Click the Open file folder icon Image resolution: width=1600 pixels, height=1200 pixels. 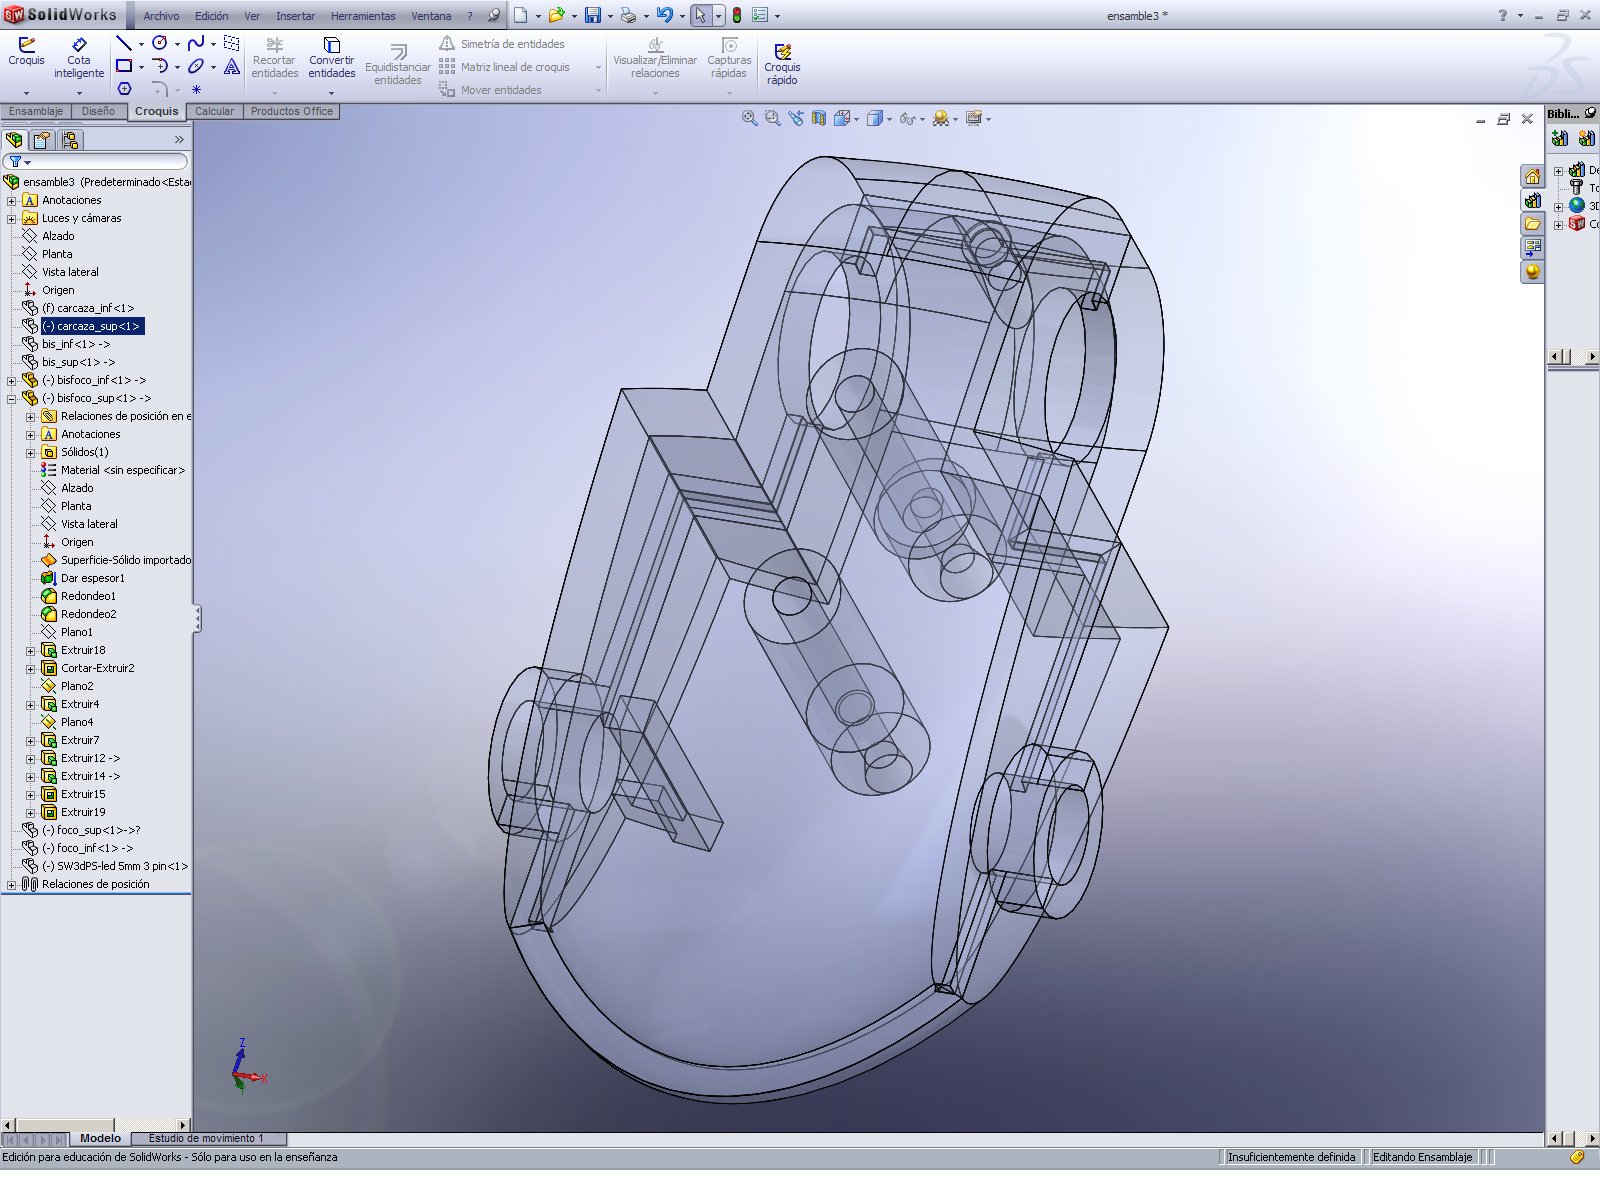556,15
